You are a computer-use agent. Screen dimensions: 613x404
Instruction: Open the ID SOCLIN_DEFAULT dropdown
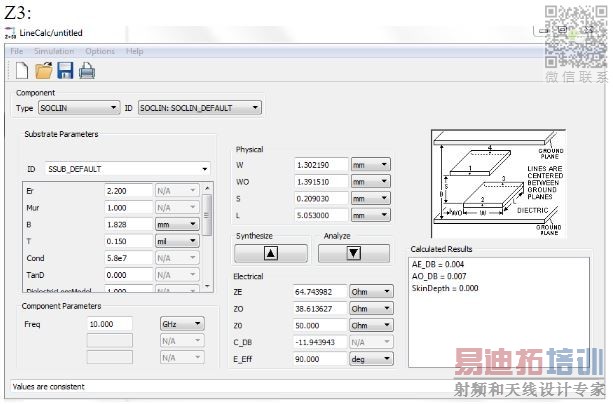tap(199, 108)
